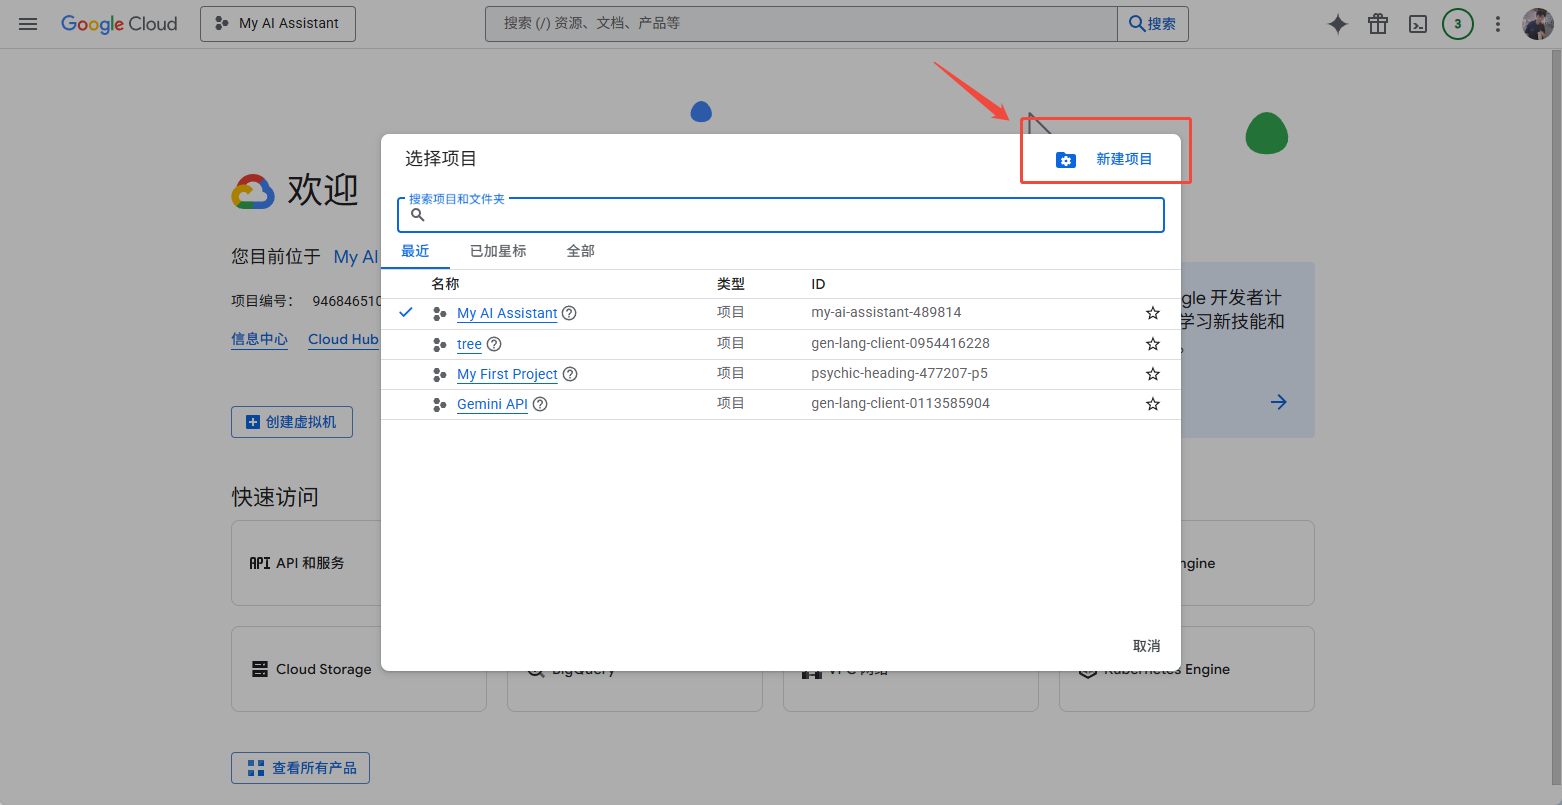Click the project icon beside My First Project

tap(439, 375)
